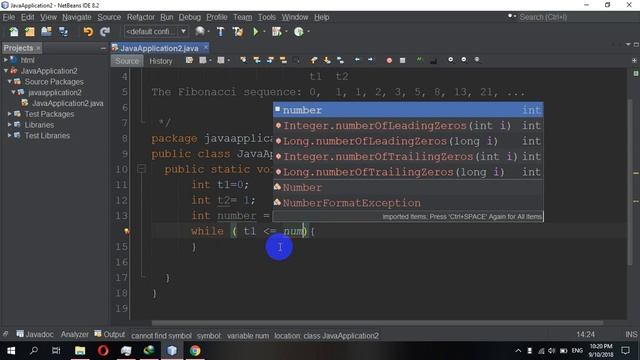
Task: Click the reset zoom magnifier icon
Action: point(477,60)
